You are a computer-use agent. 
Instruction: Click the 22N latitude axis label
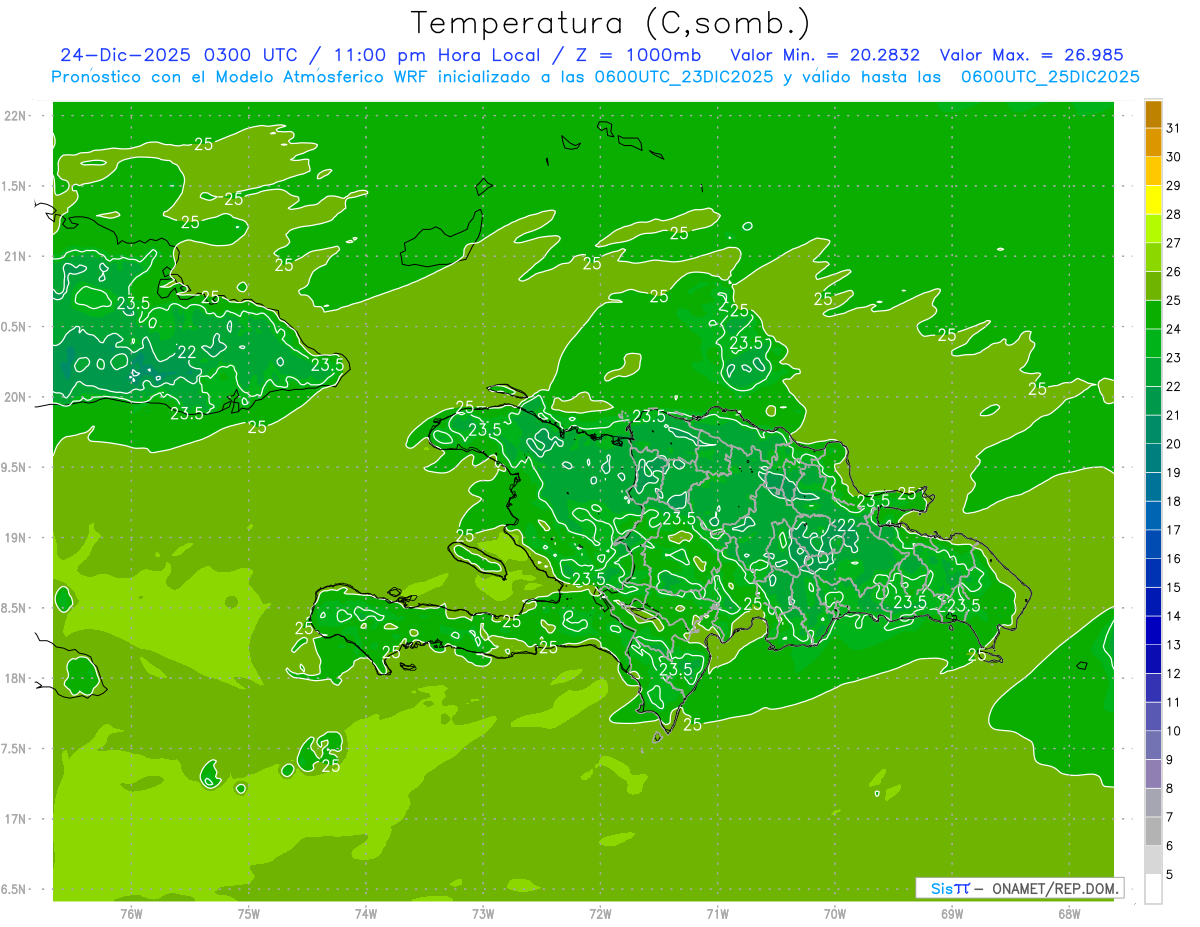click(17, 116)
